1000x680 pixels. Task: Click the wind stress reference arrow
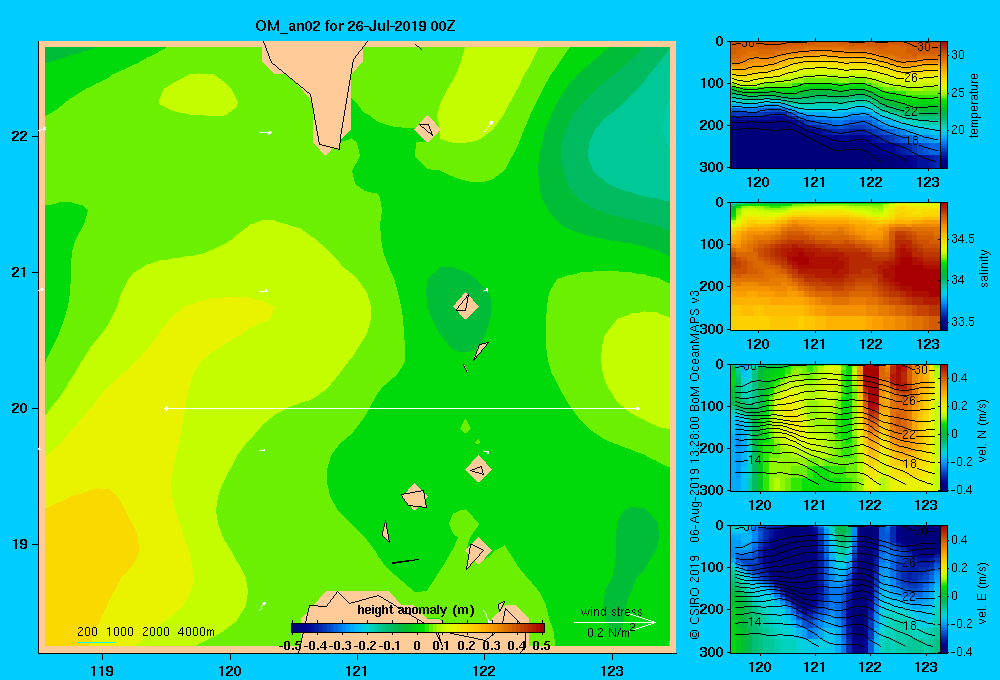click(x=615, y=622)
